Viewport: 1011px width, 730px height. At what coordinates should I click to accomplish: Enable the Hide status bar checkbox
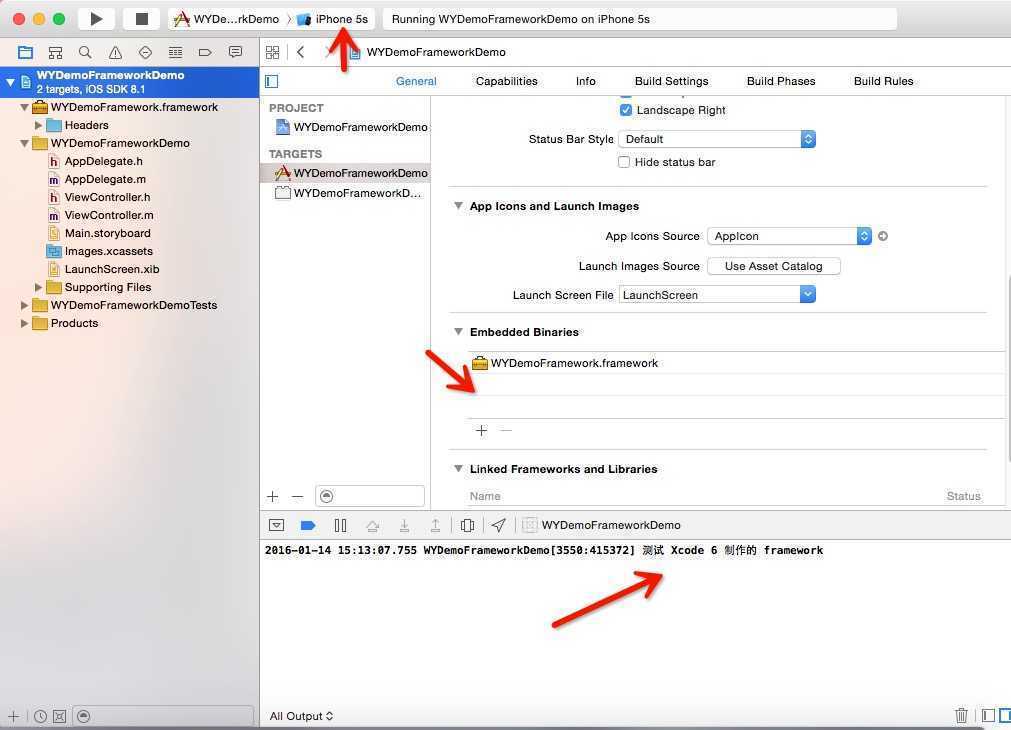(x=623, y=162)
